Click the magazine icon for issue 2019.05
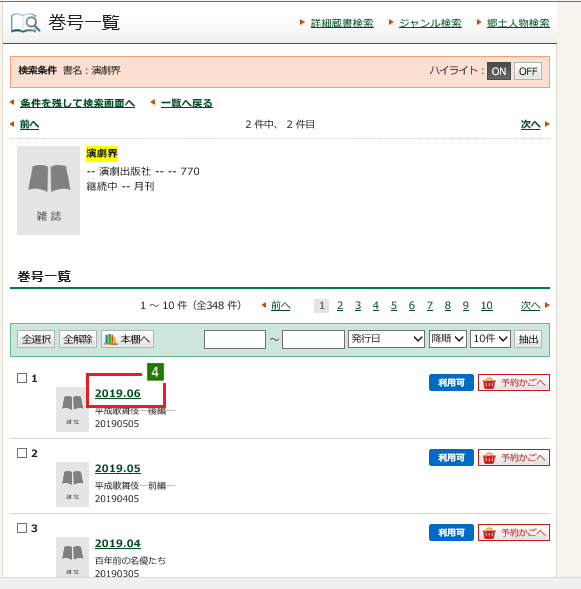 click(72, 485)
